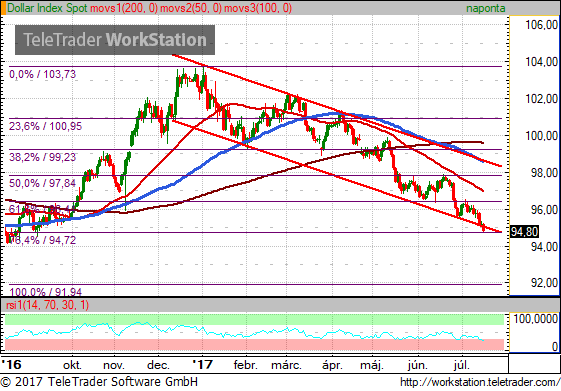Click the 2017 TeleTrader Software GmbH copyright text
Image resolution: width=561 pixels, height=391 pixels.
tap(99, 382)
